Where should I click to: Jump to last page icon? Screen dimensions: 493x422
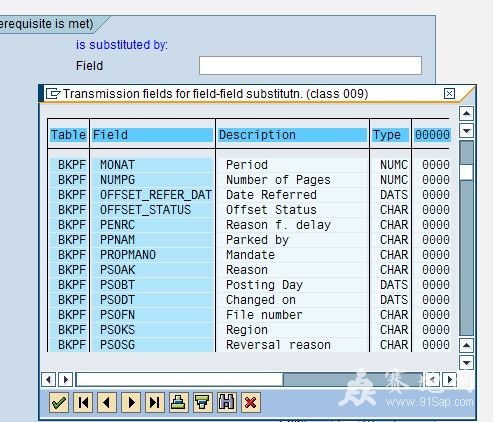(x=155, y=403)
